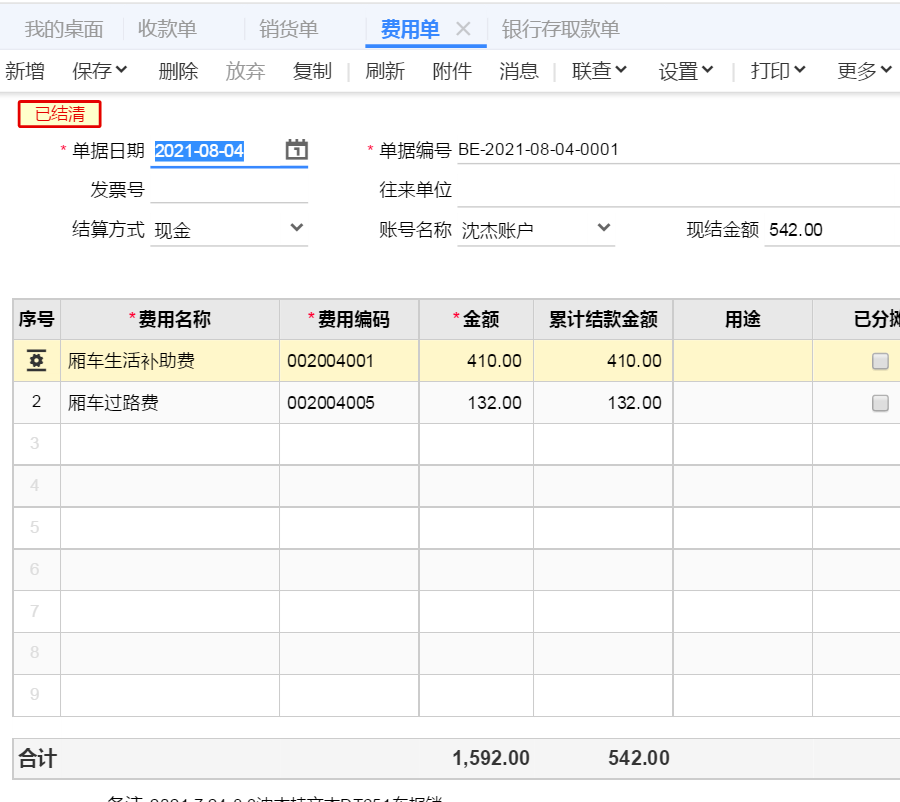Click the 往来单位 input field
The height and width of the screenshot is (802, 900).
point(678,189)
